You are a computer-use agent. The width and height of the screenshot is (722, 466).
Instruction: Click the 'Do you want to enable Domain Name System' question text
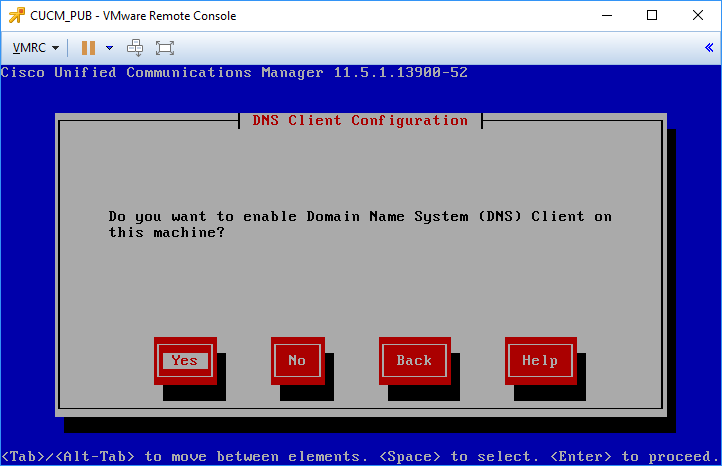360,224
